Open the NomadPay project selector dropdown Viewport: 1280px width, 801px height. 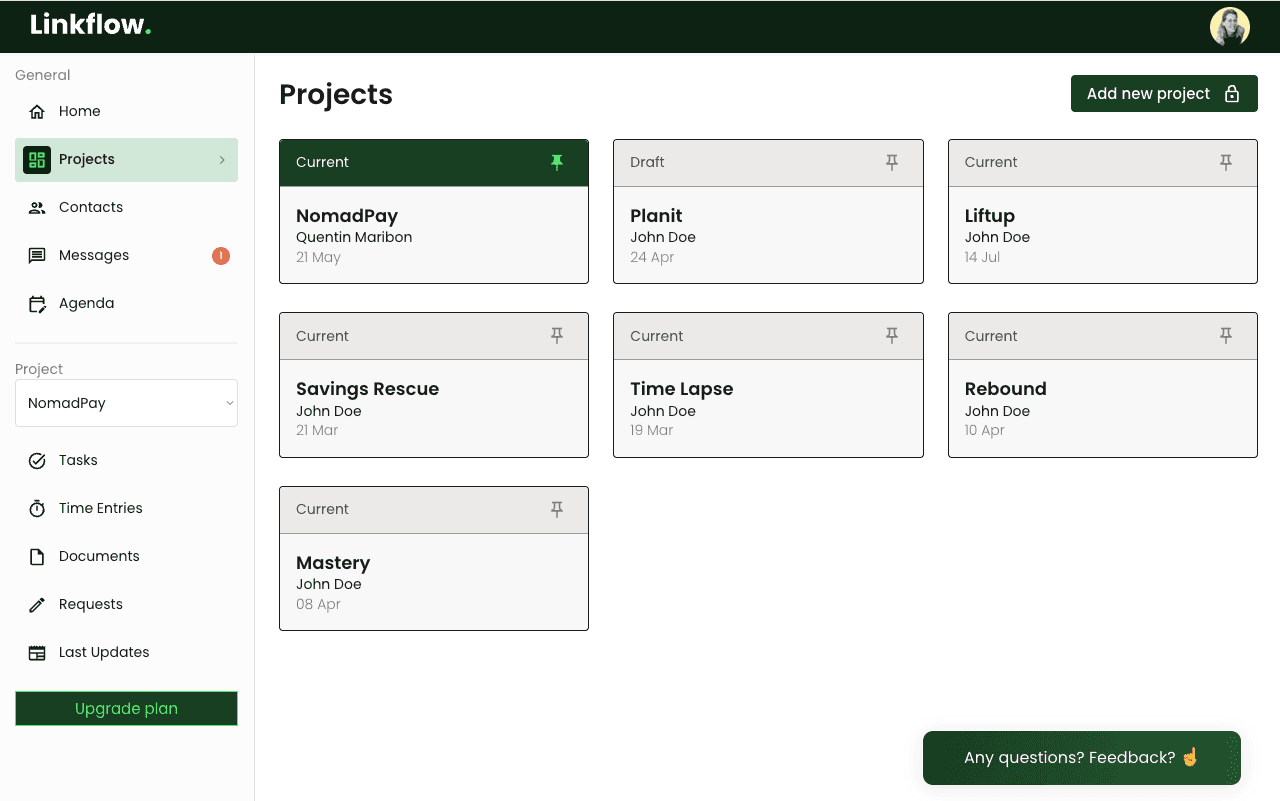click(x=126, y=403)
